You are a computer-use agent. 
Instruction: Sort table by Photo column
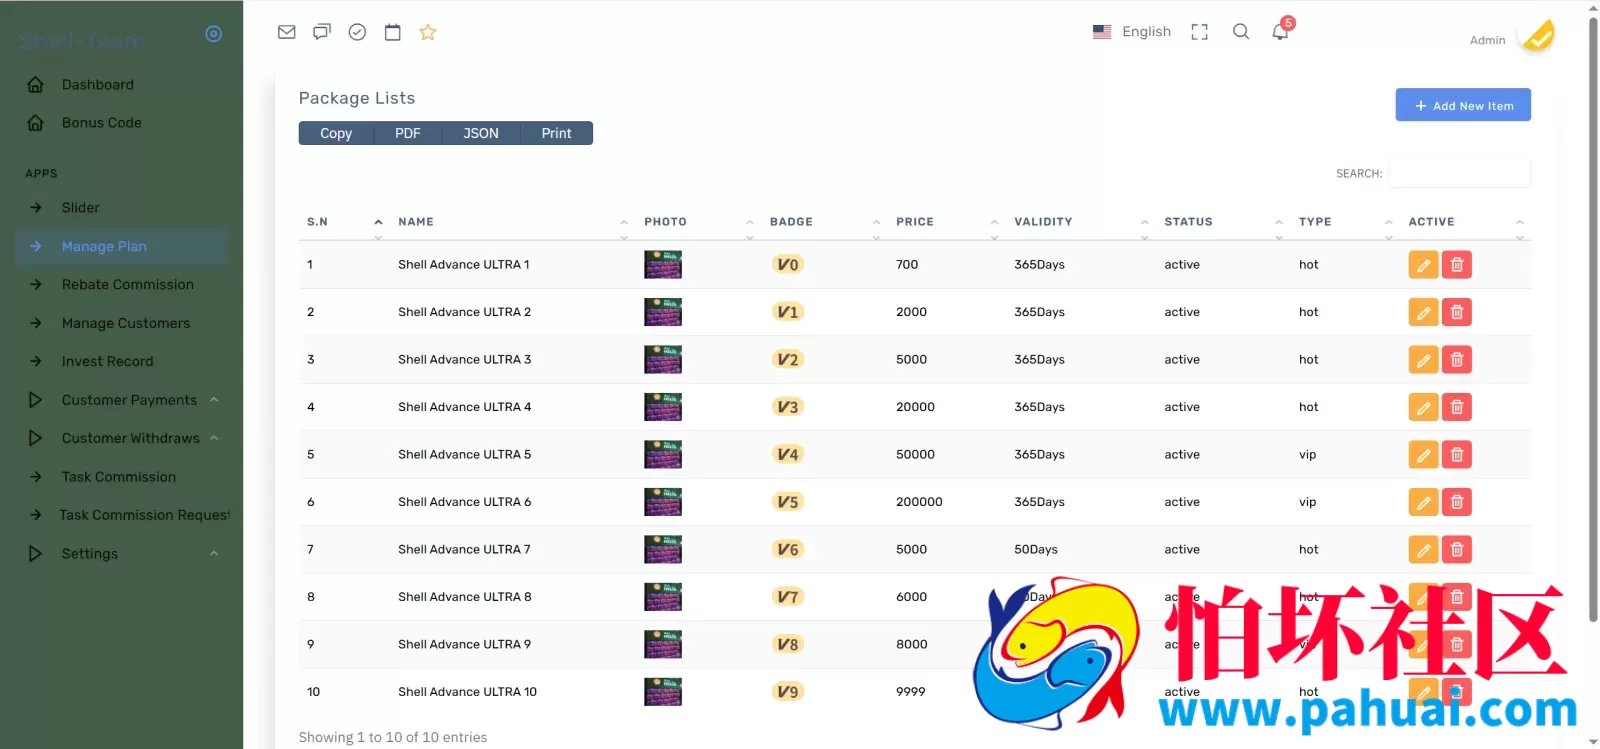click(x=698, y=222)
